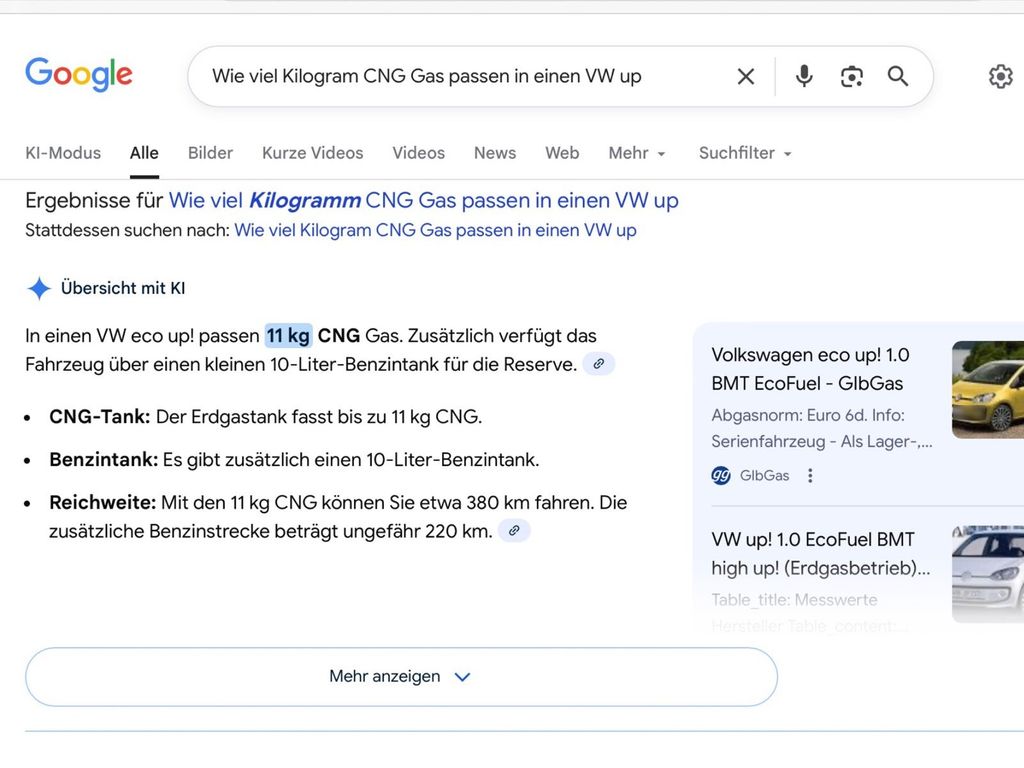Screen dimensions: 1024x768
Task: Search instead for original Kilogram query
Action: tap(435, 230)
